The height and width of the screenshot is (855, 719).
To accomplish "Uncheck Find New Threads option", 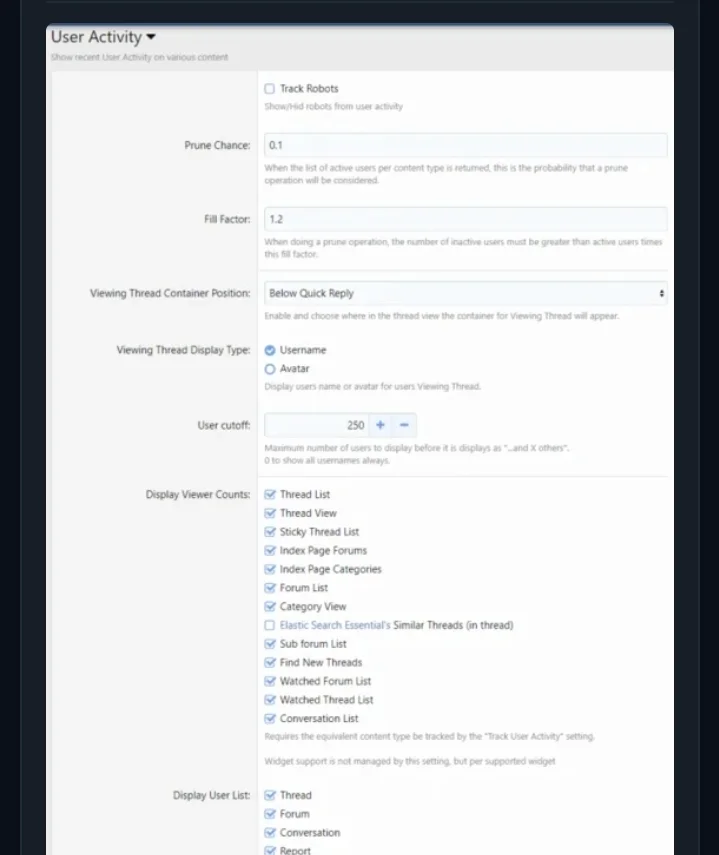I will click(x=270, y=663).
